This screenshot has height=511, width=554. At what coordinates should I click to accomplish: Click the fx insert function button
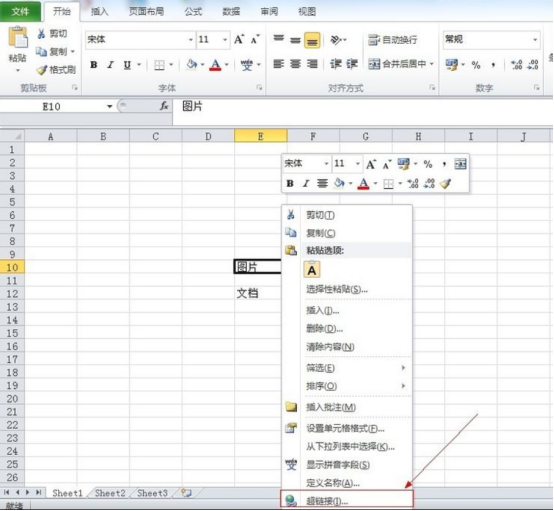(164, 106)
